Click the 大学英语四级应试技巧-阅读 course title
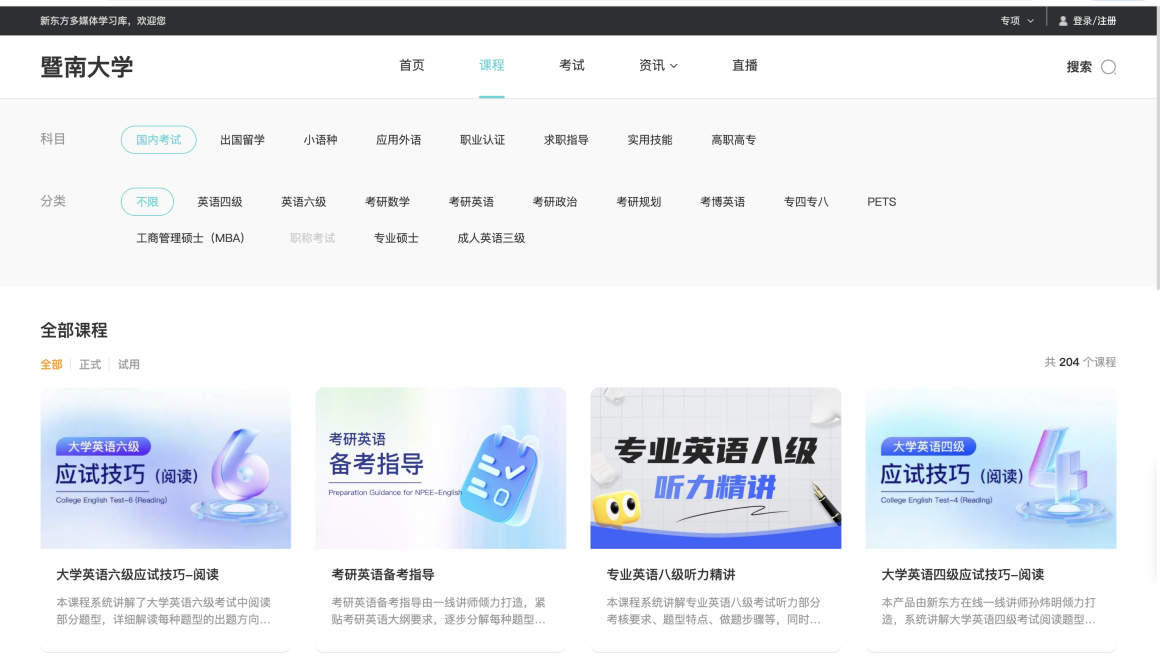 click(962, 575)
